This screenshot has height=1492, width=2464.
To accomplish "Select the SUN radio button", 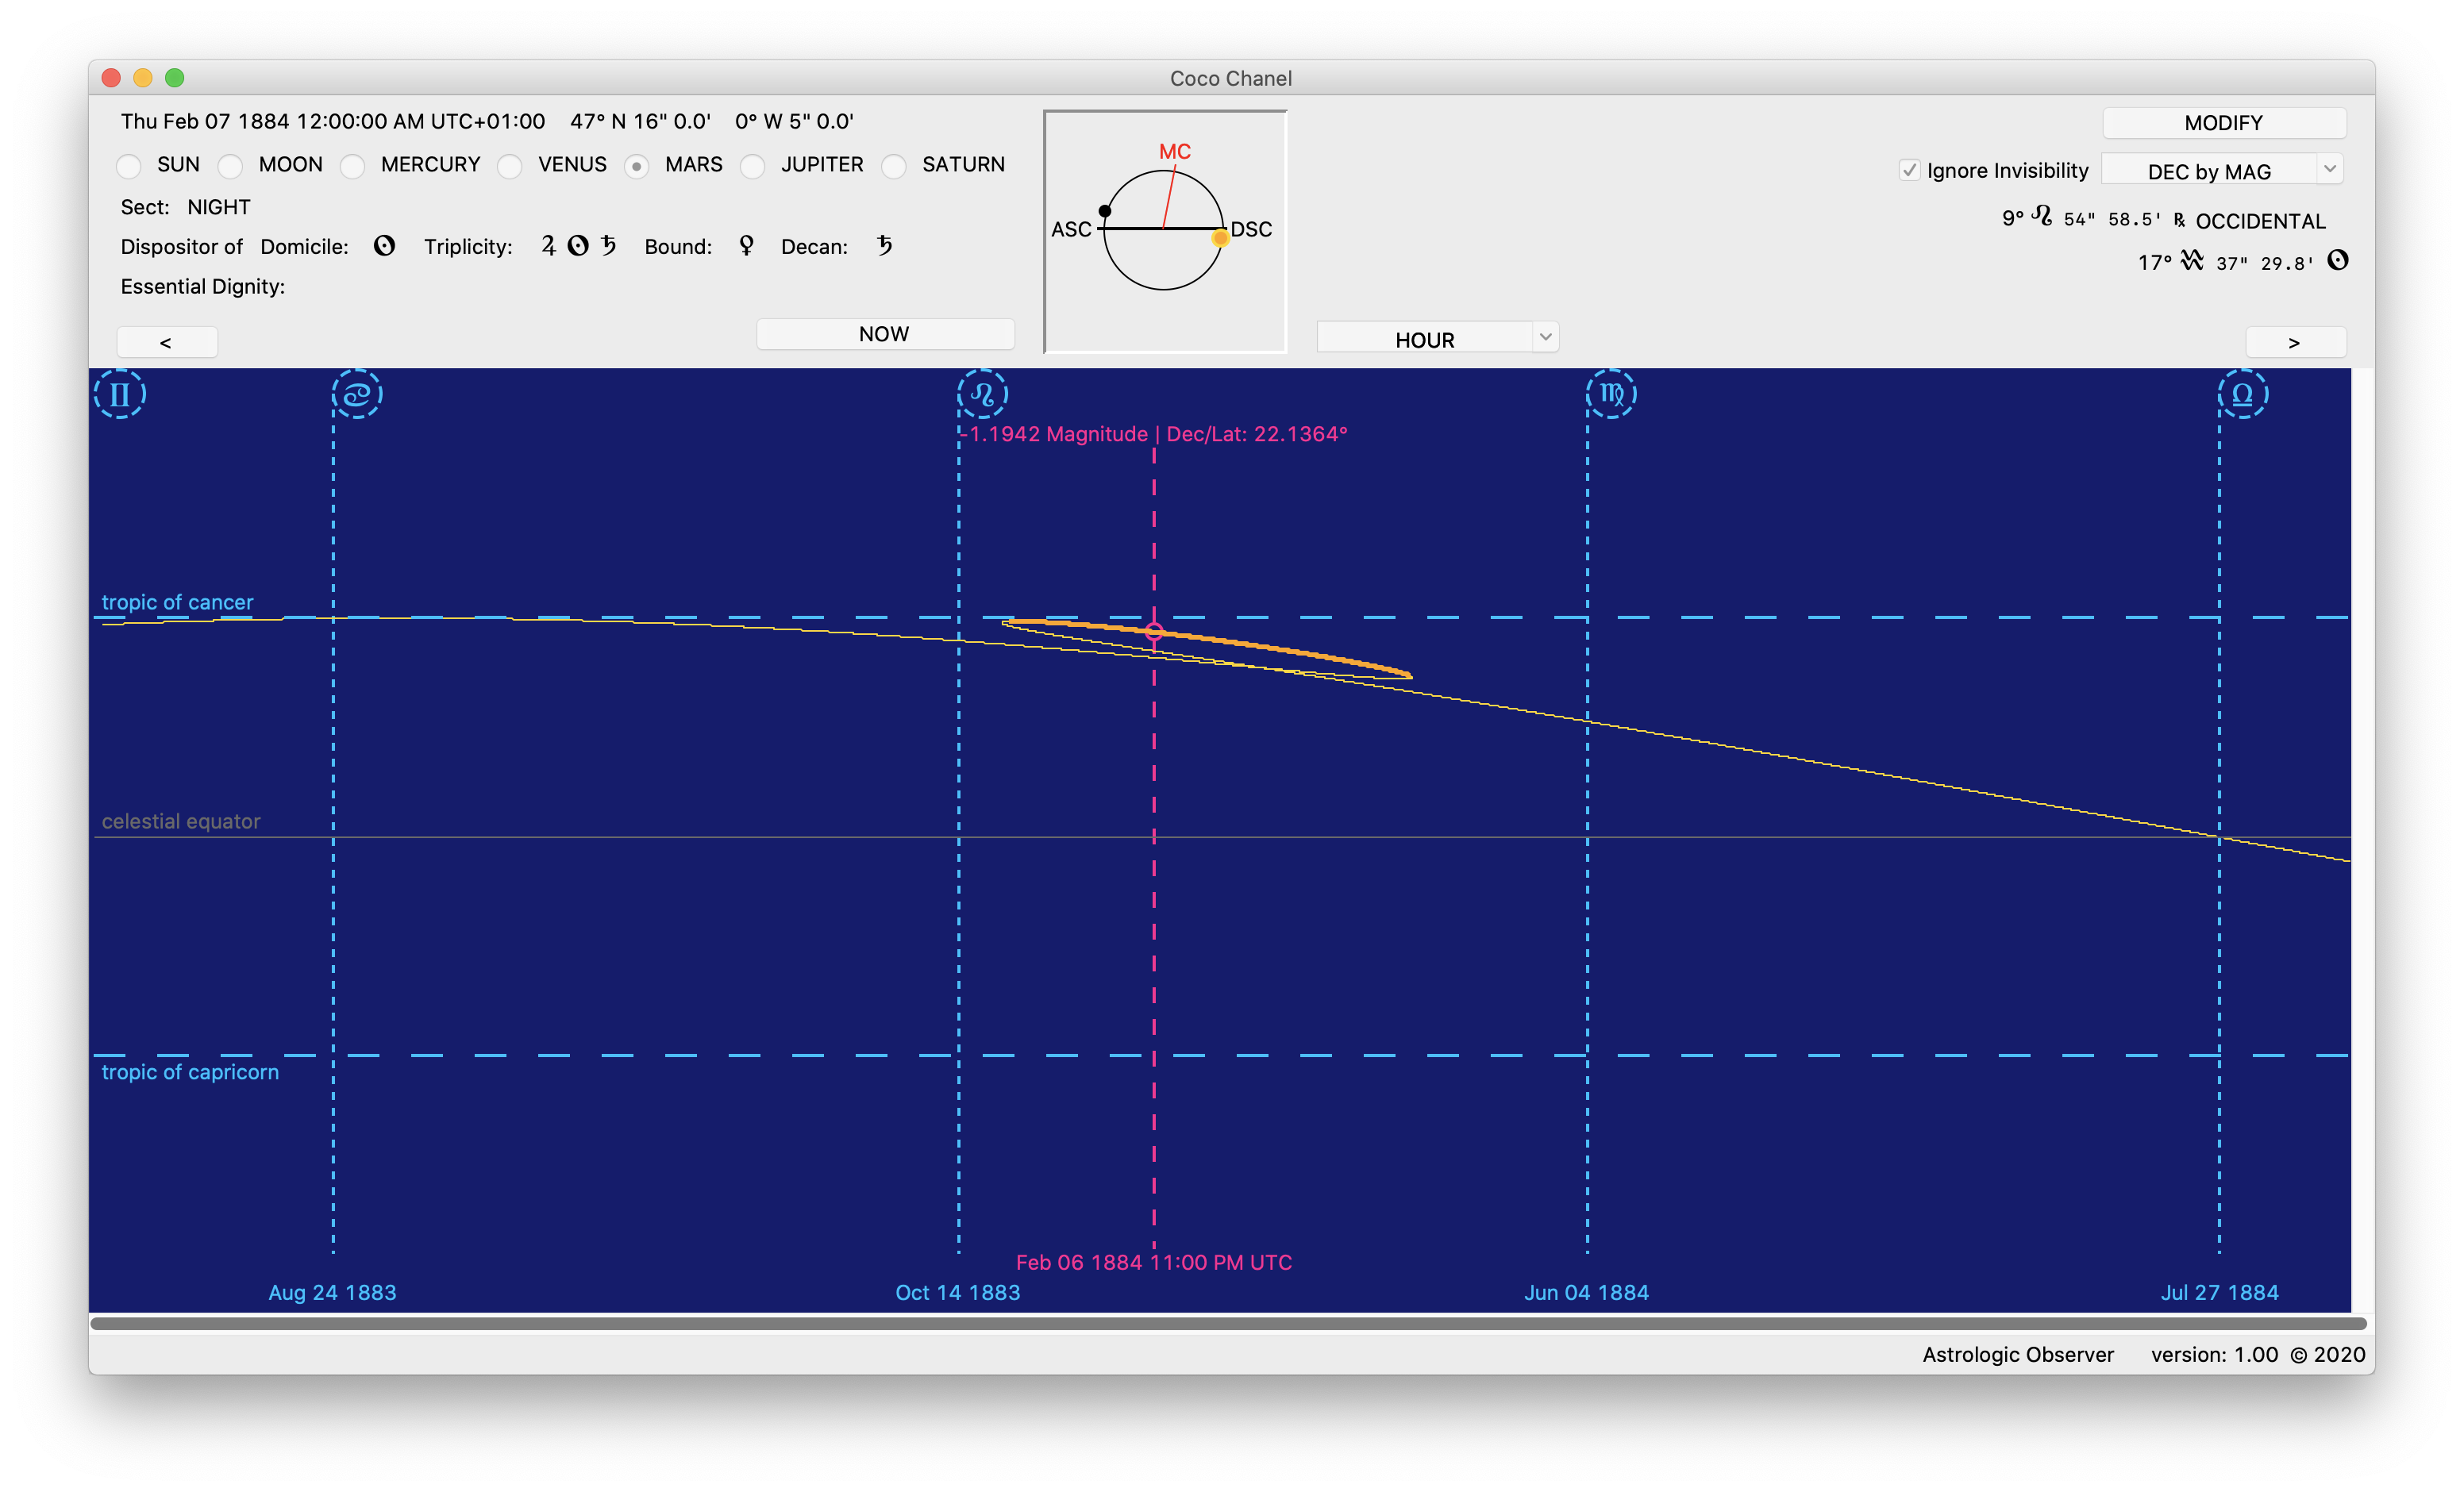I will (x=129, y=166).
